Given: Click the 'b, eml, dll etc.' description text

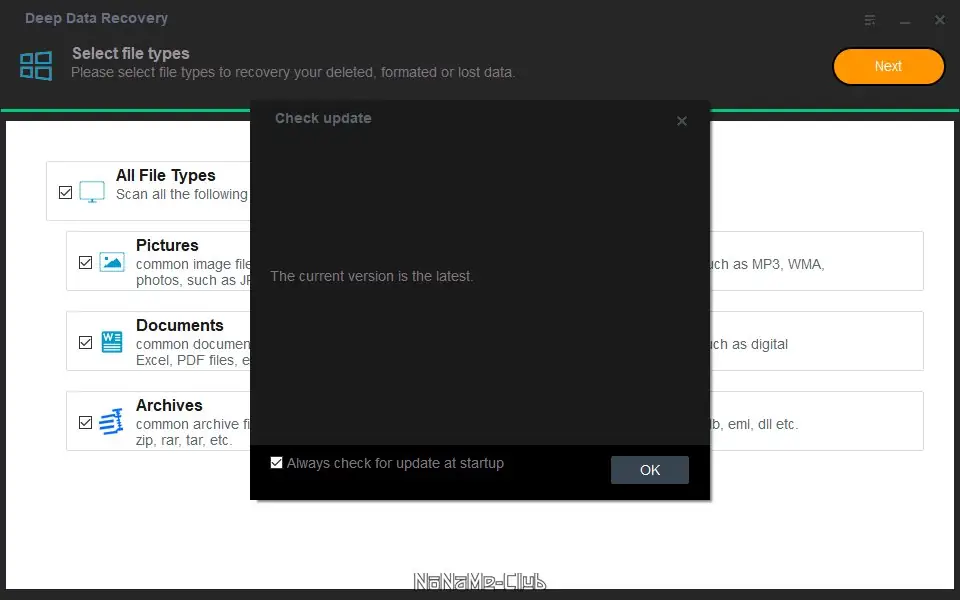Looking at the screenshot, I should coord(755,424).
